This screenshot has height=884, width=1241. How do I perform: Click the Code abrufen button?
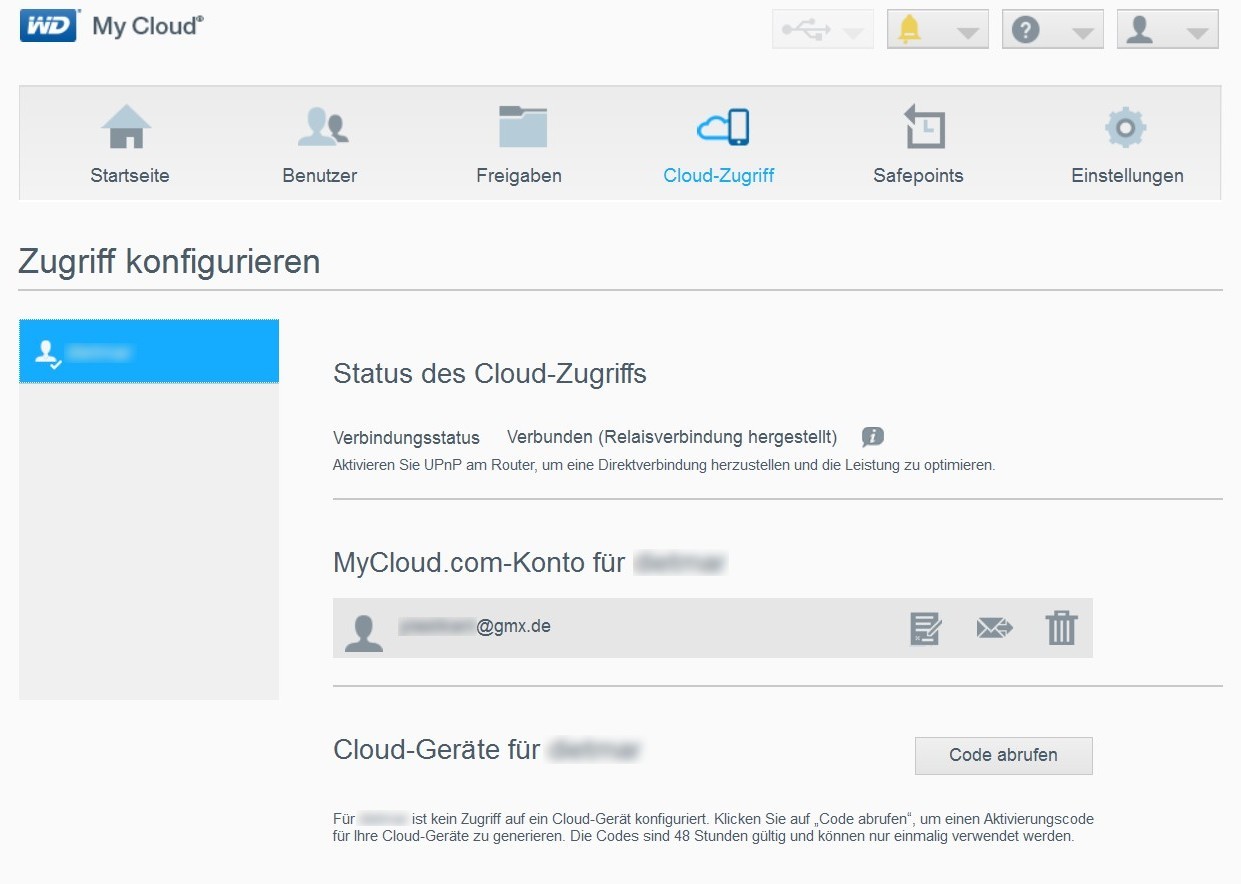click(1004, 756)
